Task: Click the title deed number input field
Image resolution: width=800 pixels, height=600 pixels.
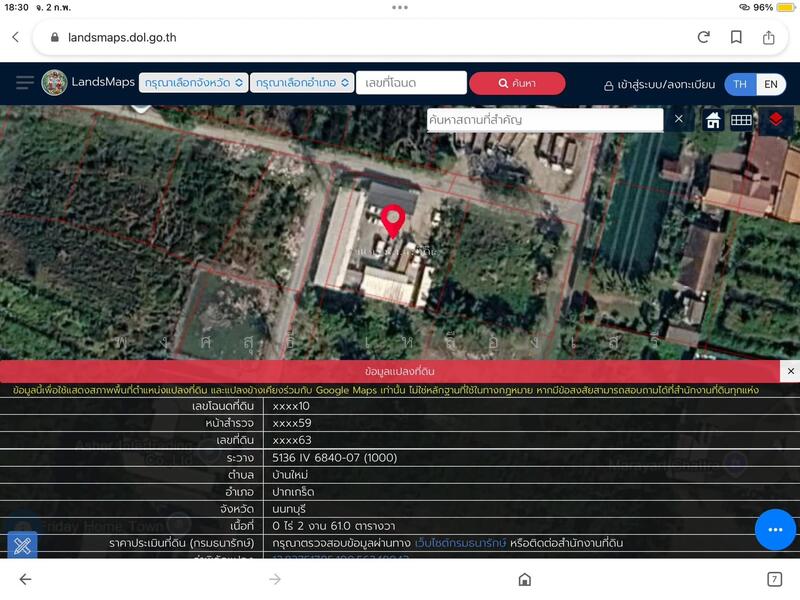Action: (411, 83)
